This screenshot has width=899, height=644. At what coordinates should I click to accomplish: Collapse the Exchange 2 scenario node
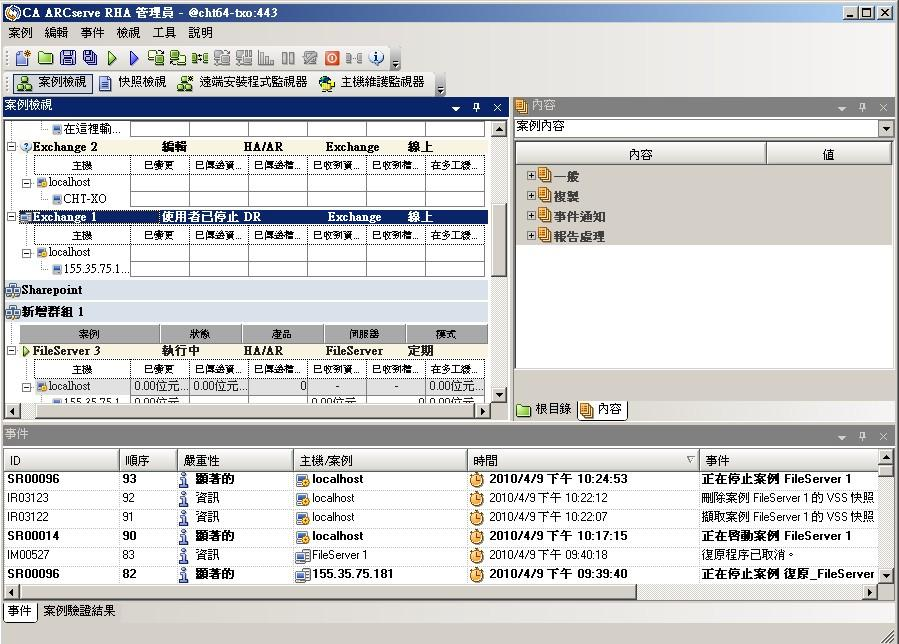tap(12, 147)
